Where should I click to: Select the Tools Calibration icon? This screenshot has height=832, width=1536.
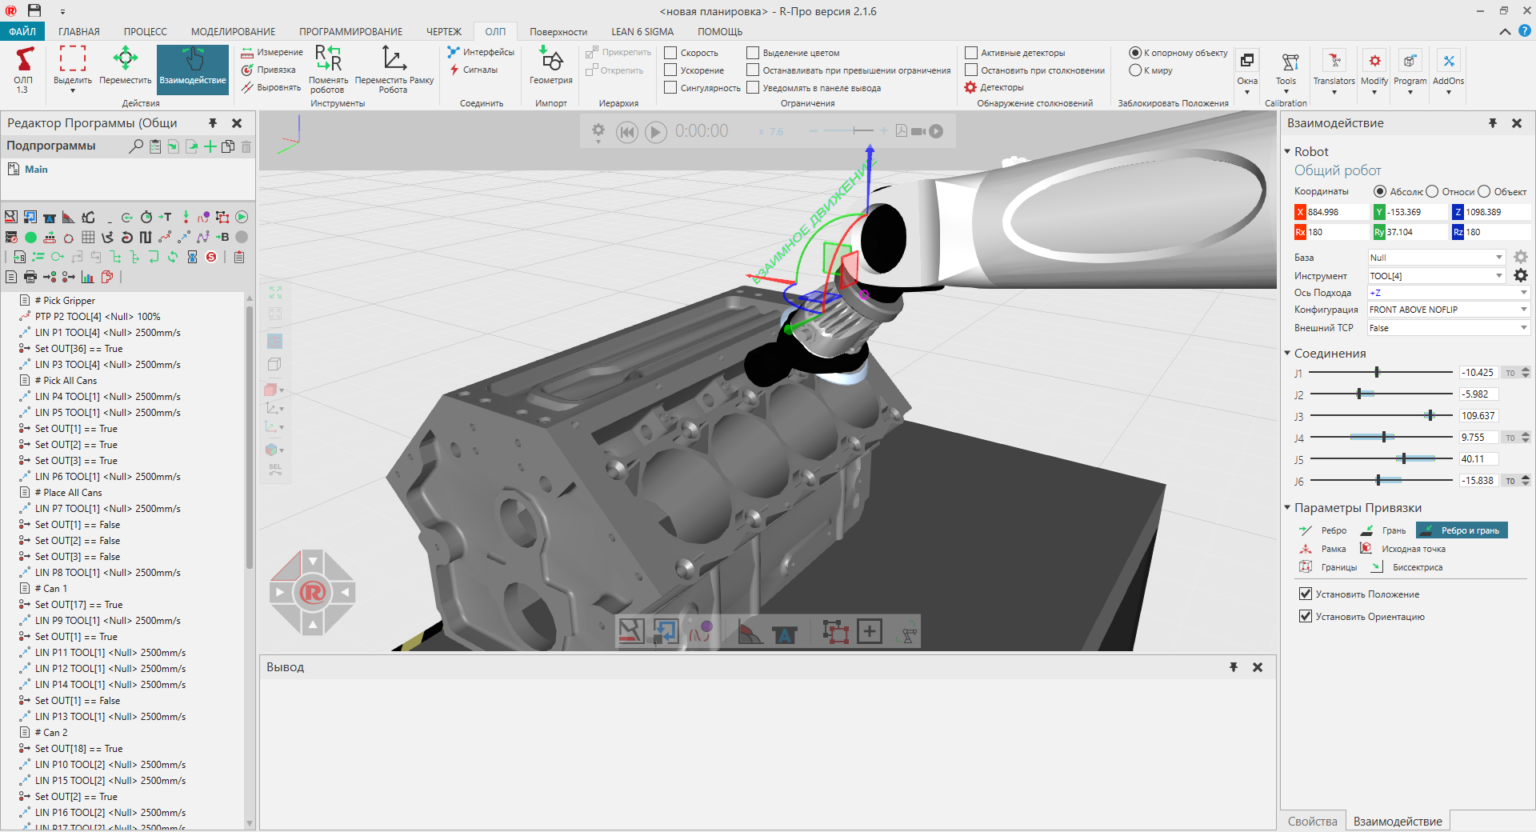(x=1286, y=68)
